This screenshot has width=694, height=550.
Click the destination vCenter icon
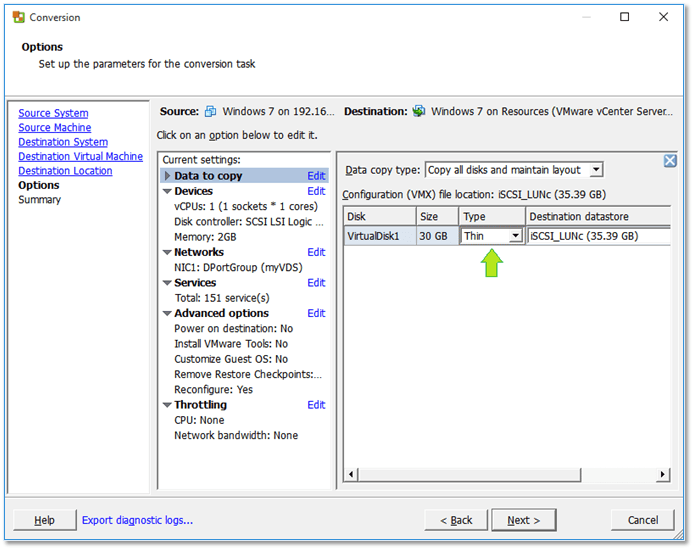click(419, 111)
